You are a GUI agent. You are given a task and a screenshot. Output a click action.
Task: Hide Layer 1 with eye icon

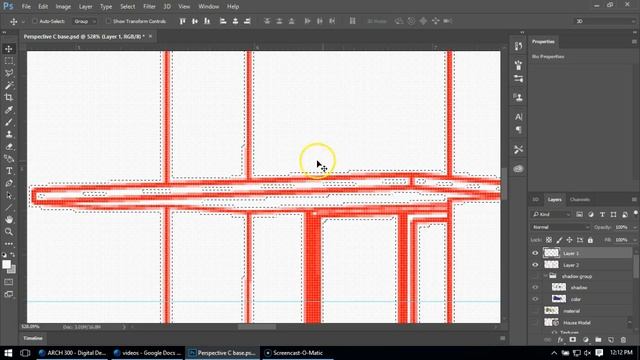535,253
